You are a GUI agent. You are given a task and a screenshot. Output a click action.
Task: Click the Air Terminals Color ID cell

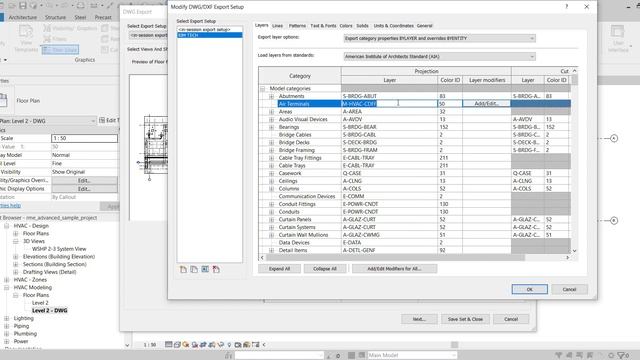[450, 104]
